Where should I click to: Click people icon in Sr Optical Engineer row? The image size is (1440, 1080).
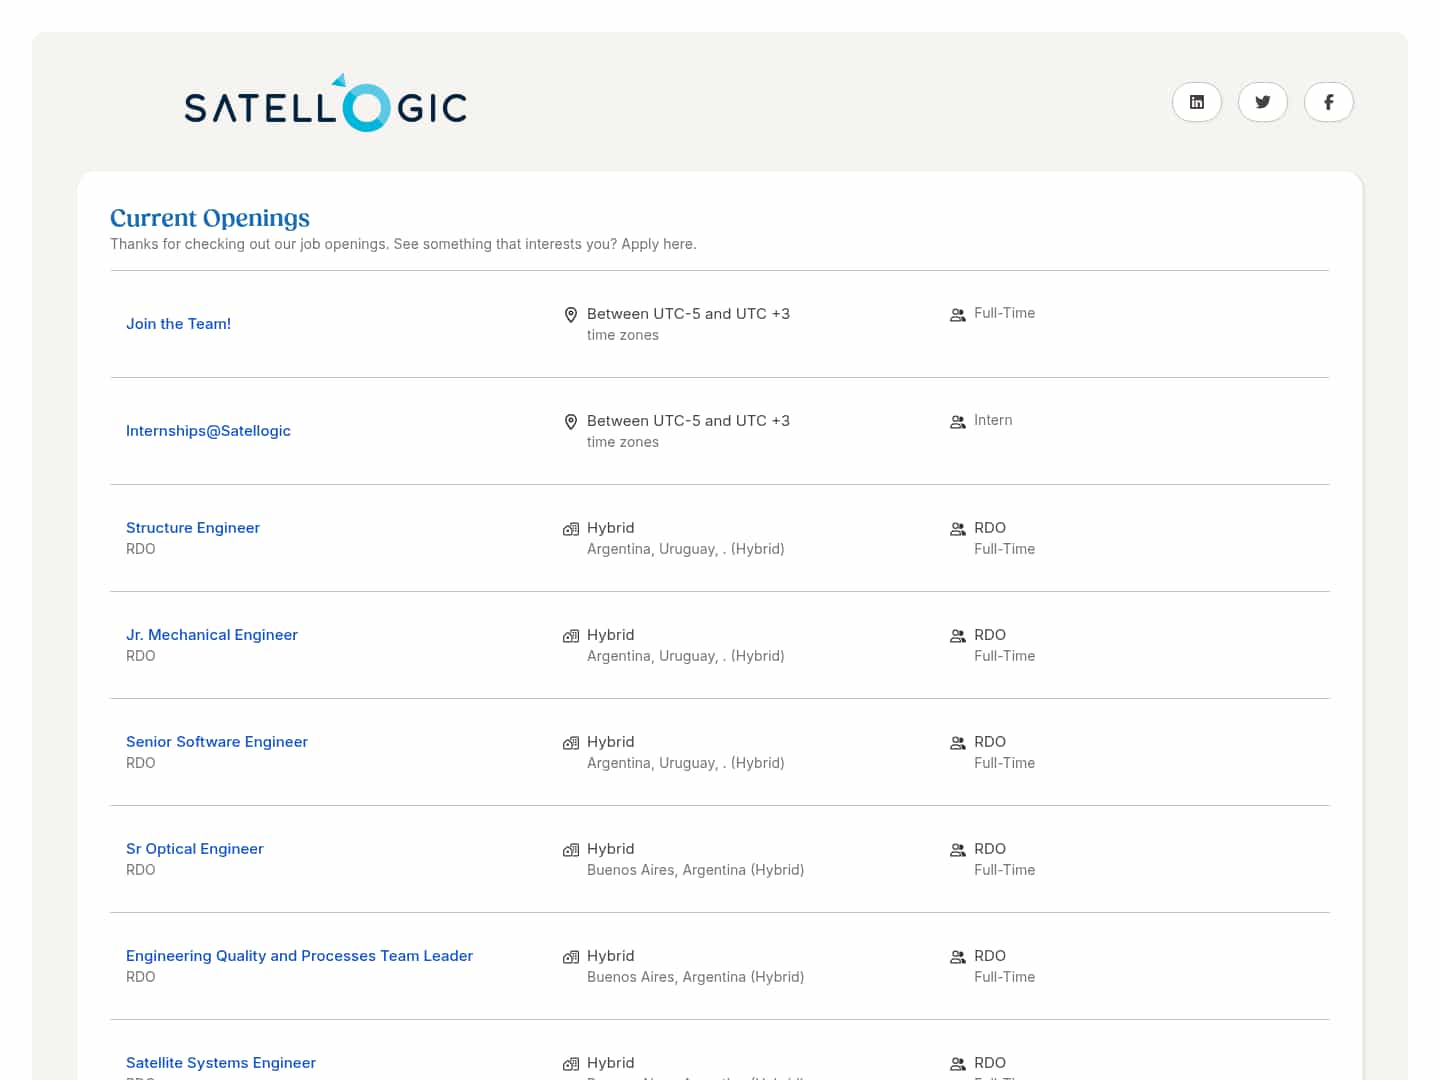coord(957,850)
